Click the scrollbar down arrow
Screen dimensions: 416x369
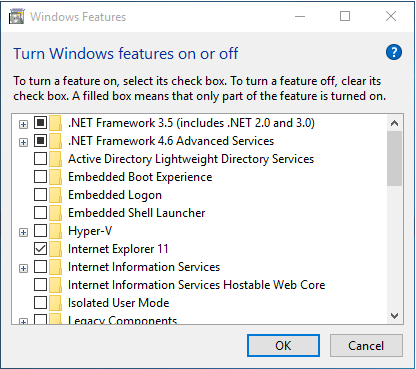pyautogui.click(x=394, y=316)
